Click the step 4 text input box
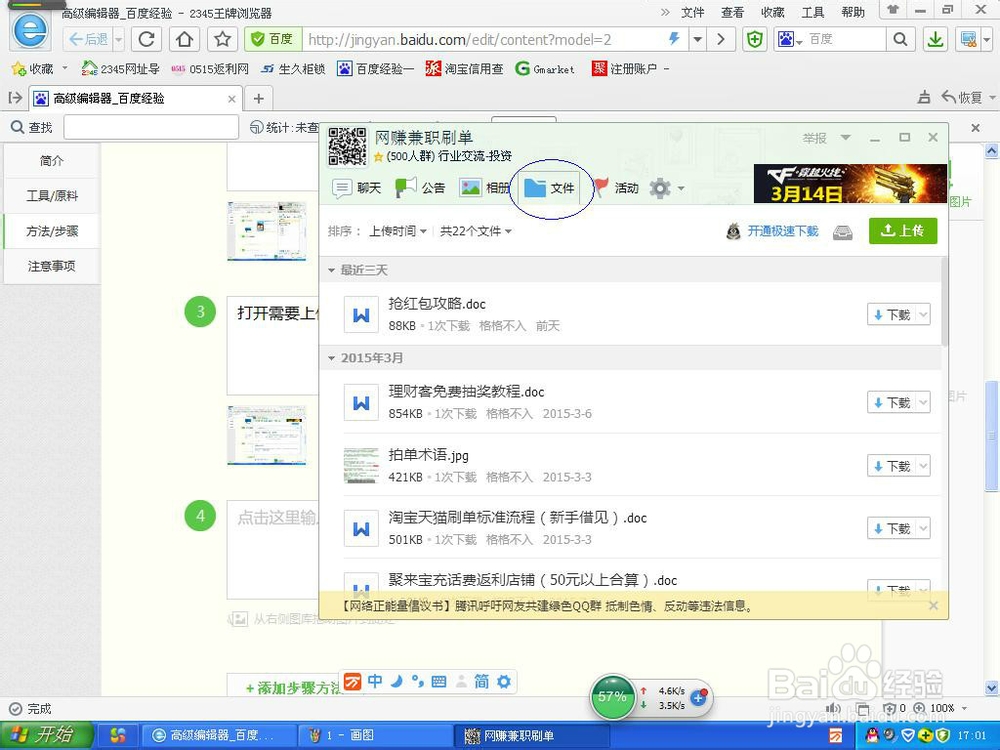This screenshot has width=1000, height=750. [273, 550]
